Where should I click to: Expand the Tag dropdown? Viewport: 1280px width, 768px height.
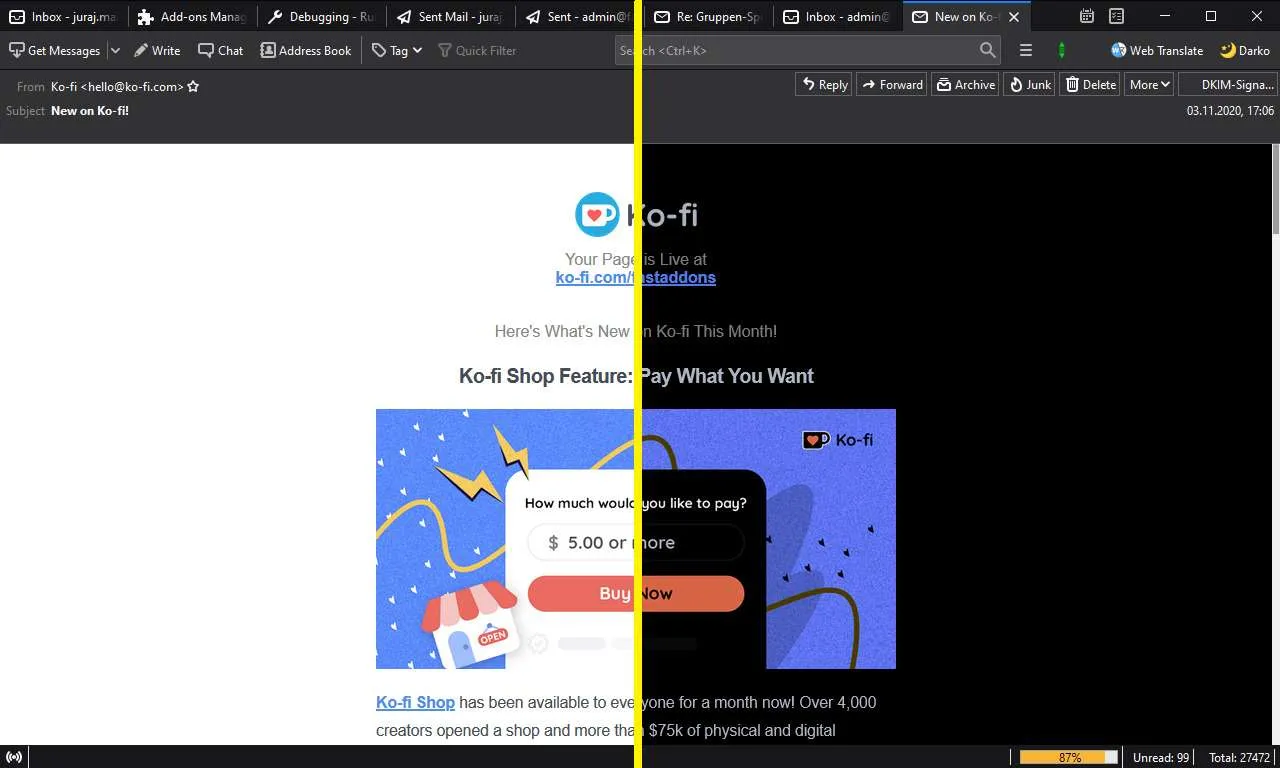click(x=397, y=50)
